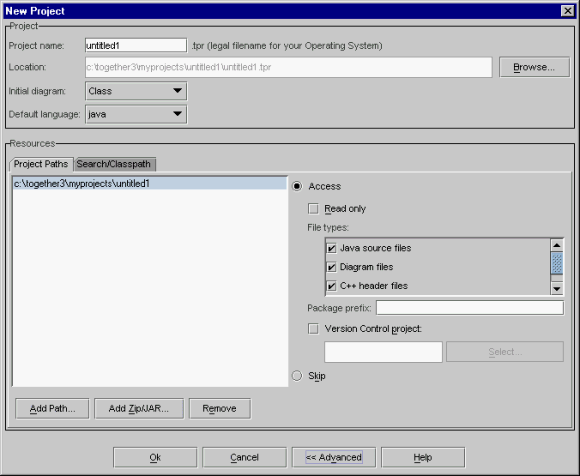Click the file types scrollbar thumb
Viewport: 580px width, 476px height.
(557, 263)
